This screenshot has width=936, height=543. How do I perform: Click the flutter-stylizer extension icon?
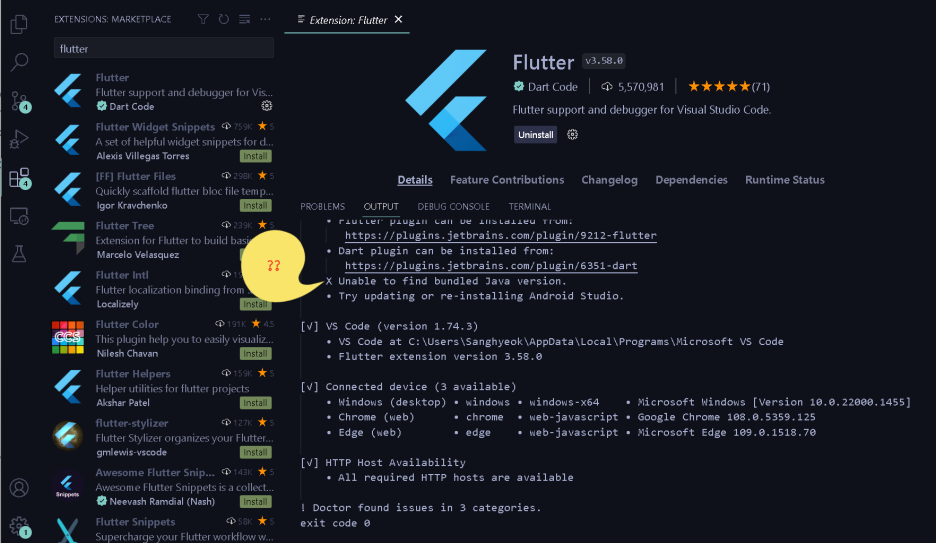pos(68,436)
